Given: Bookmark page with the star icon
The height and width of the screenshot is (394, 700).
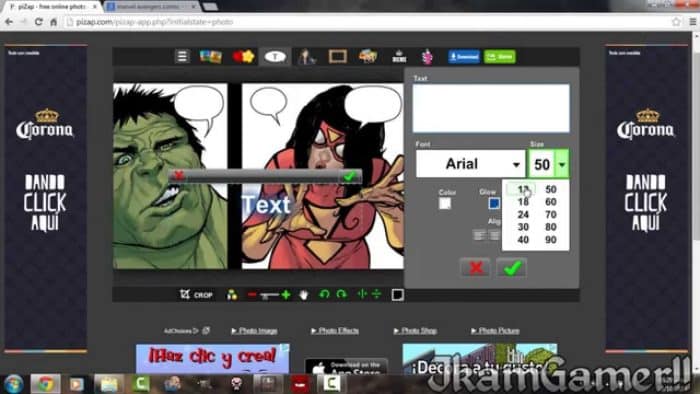Looking at the screenshot, I should point(676,22).
